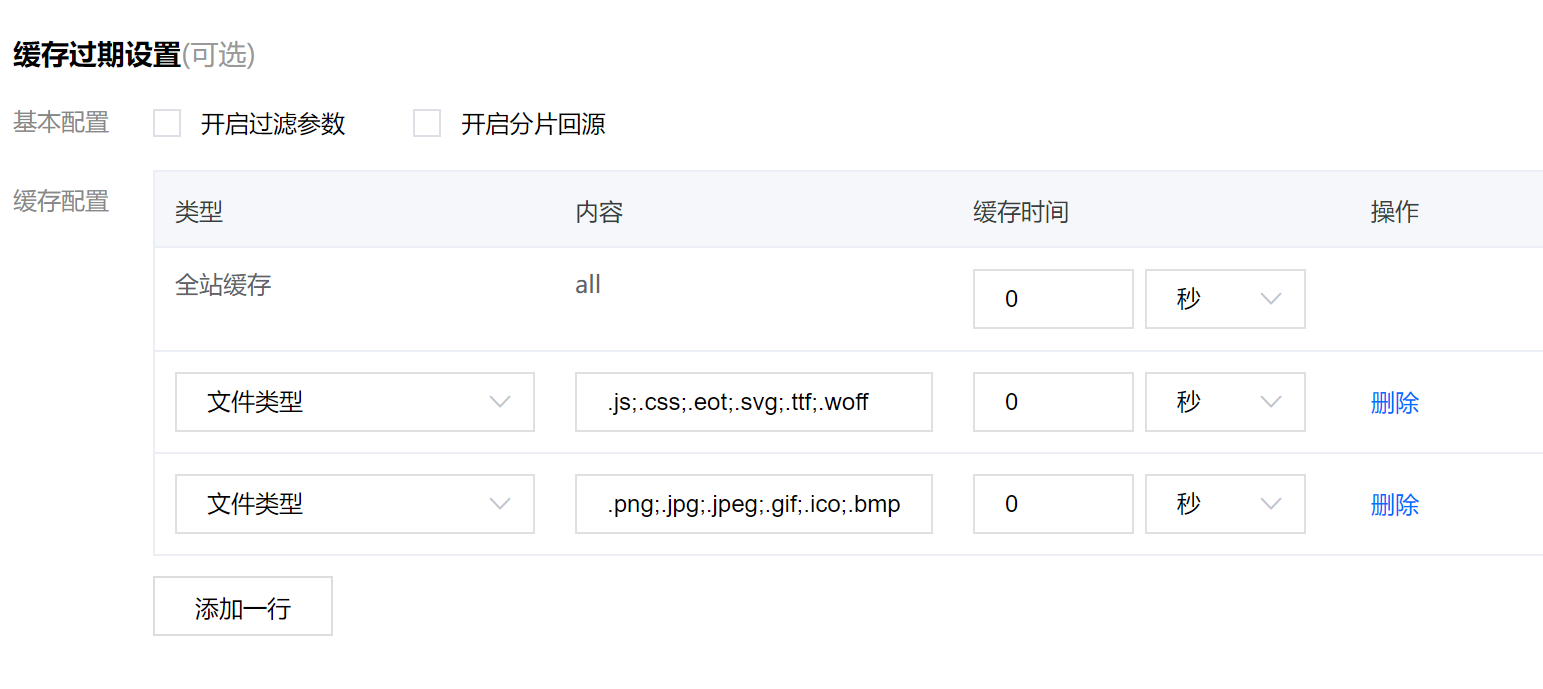Click cache time field for 全站缓存
The image size is (1543, 689).
1053,298
